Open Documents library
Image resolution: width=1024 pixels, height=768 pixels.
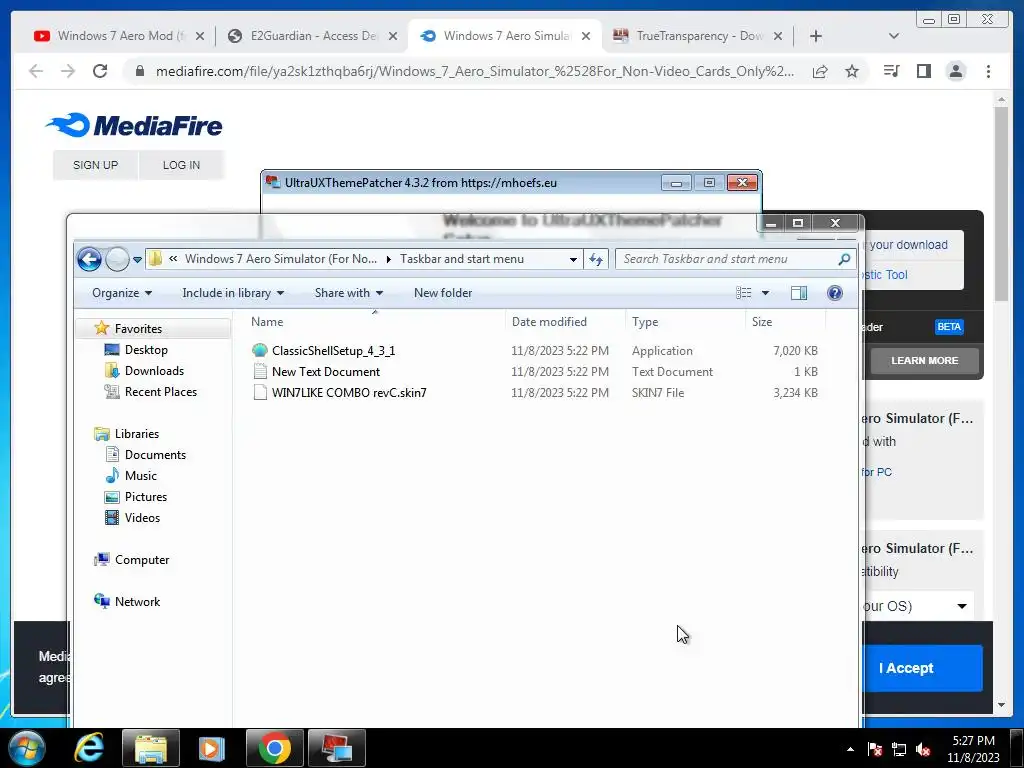point(155,455)
